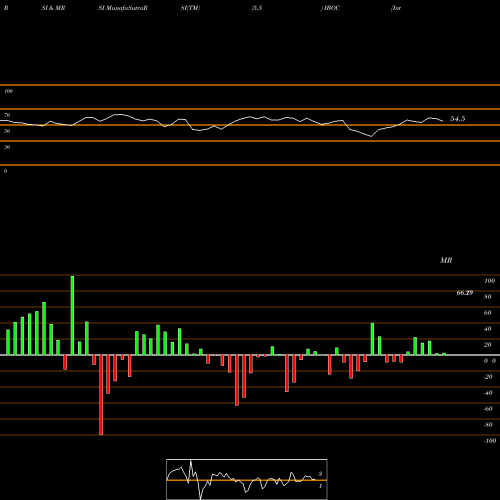500x500 pixels.
Task: Click the 20 label on the MR axis
Action: pyautogui.click(x=488, y=345)
